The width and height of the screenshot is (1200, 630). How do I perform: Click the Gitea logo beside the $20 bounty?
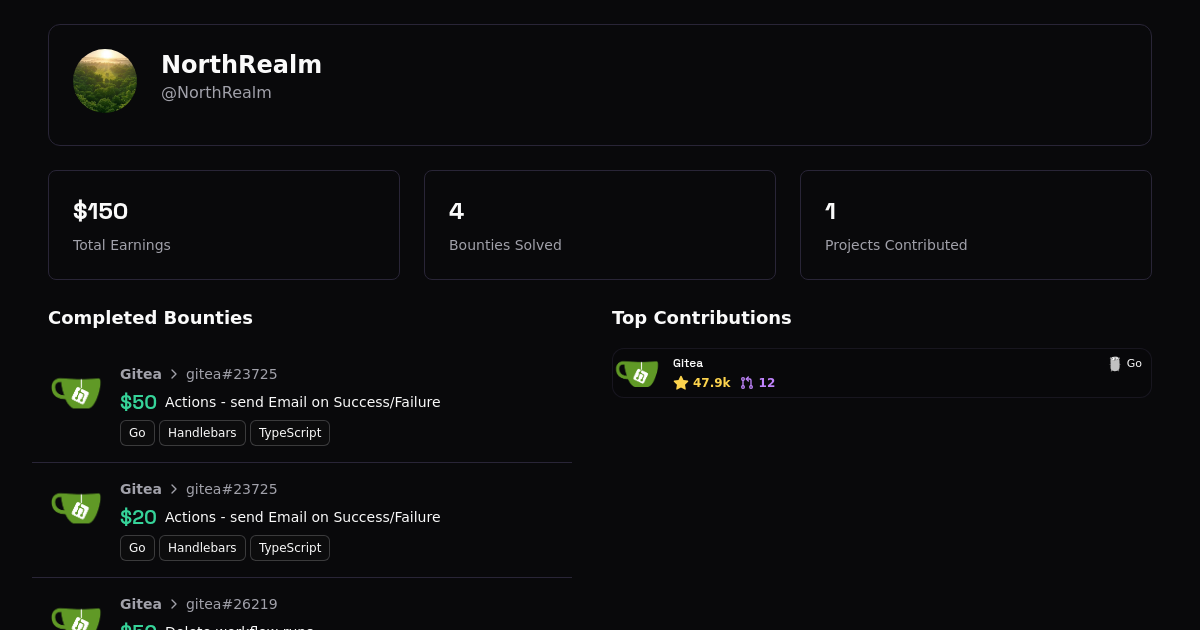pos(76,506)
